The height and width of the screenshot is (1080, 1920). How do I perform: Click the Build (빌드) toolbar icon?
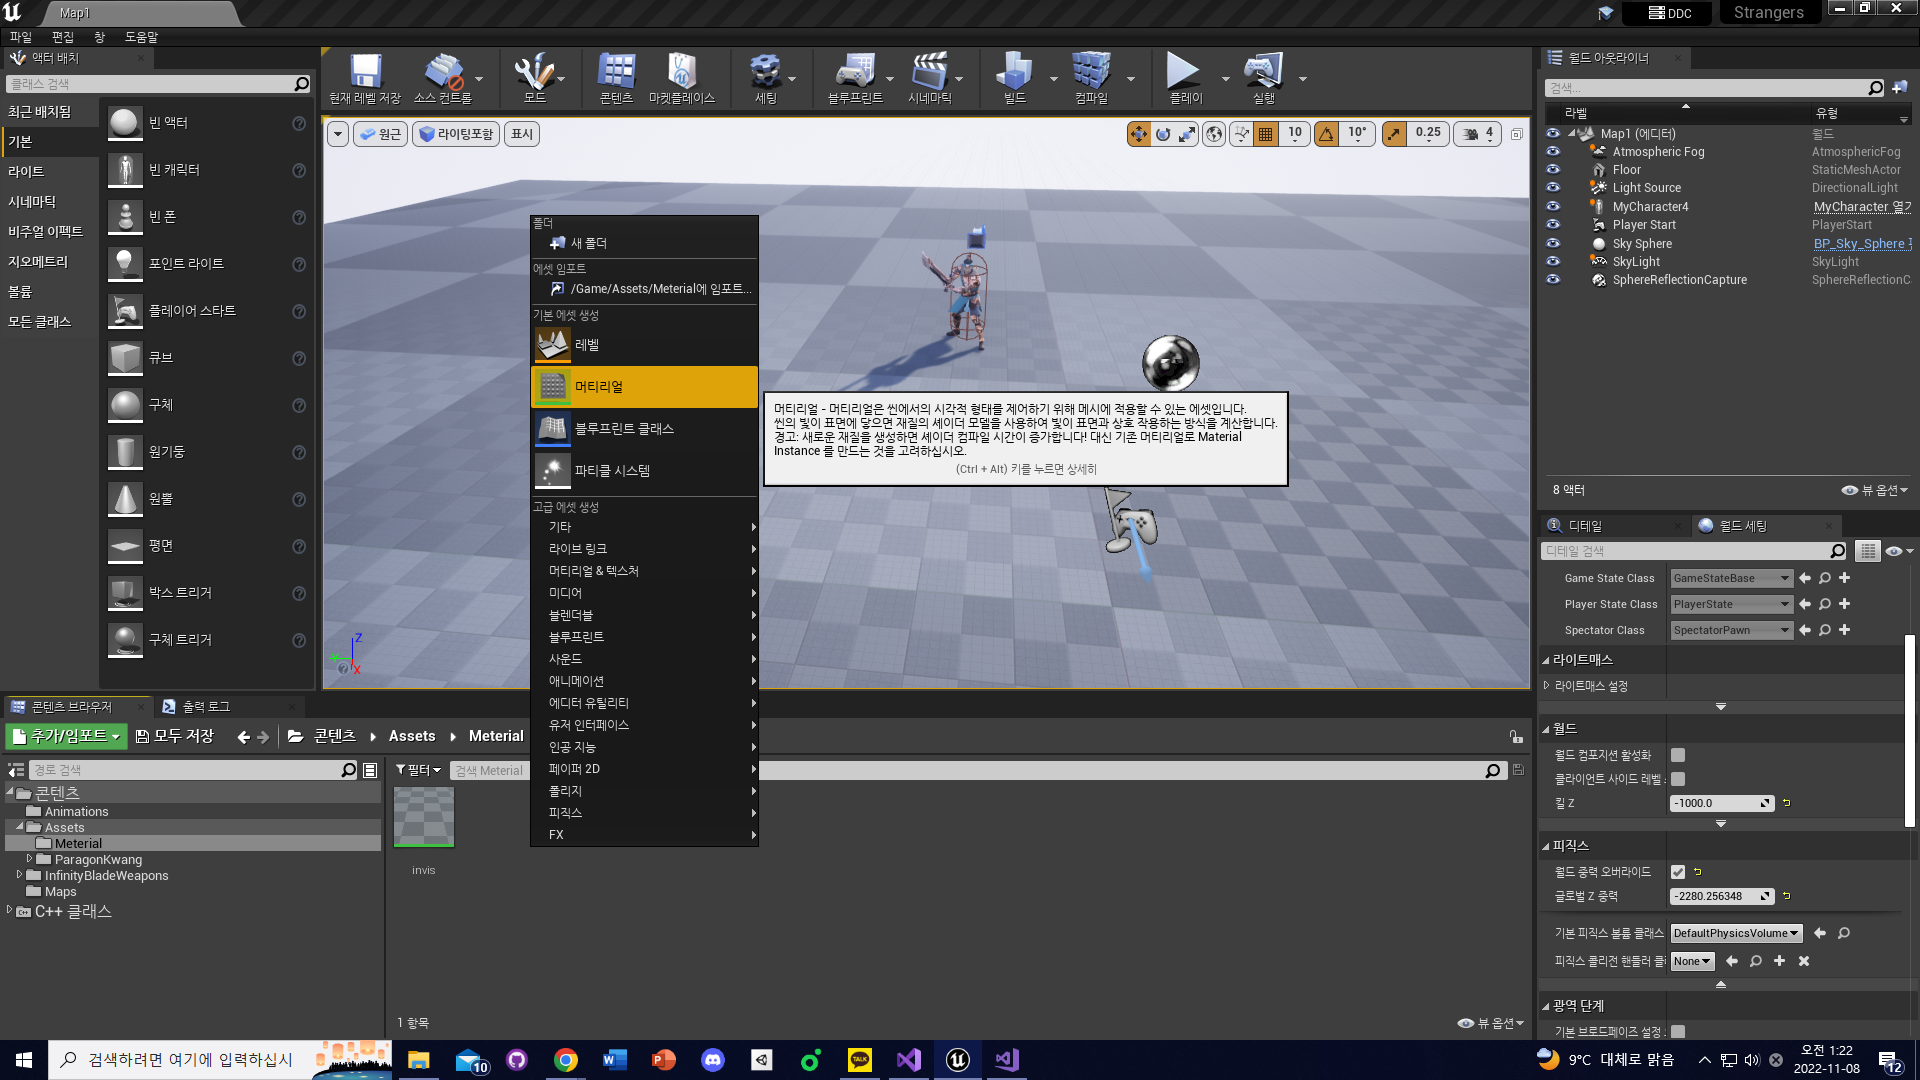(x=1014, y=73)
